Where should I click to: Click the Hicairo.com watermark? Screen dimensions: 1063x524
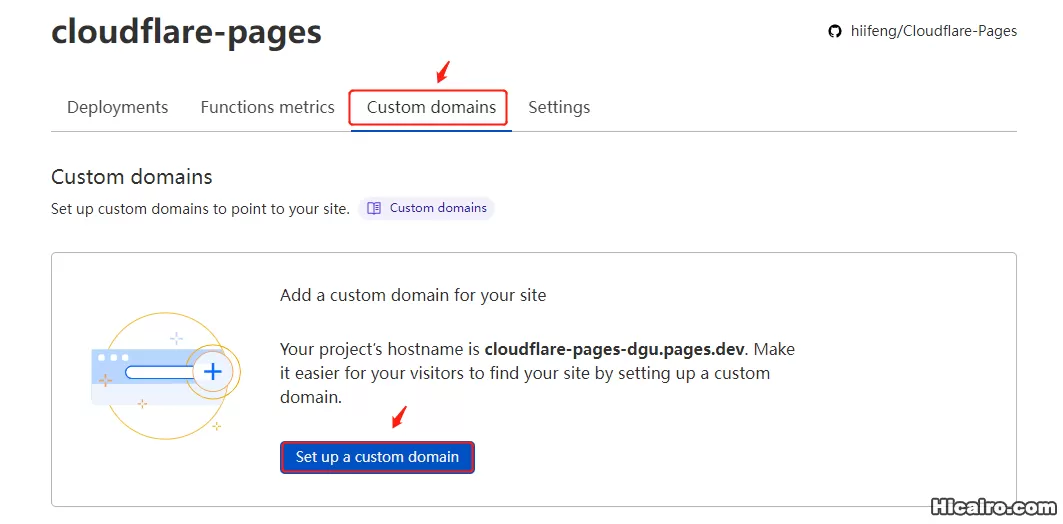point(991,507)
